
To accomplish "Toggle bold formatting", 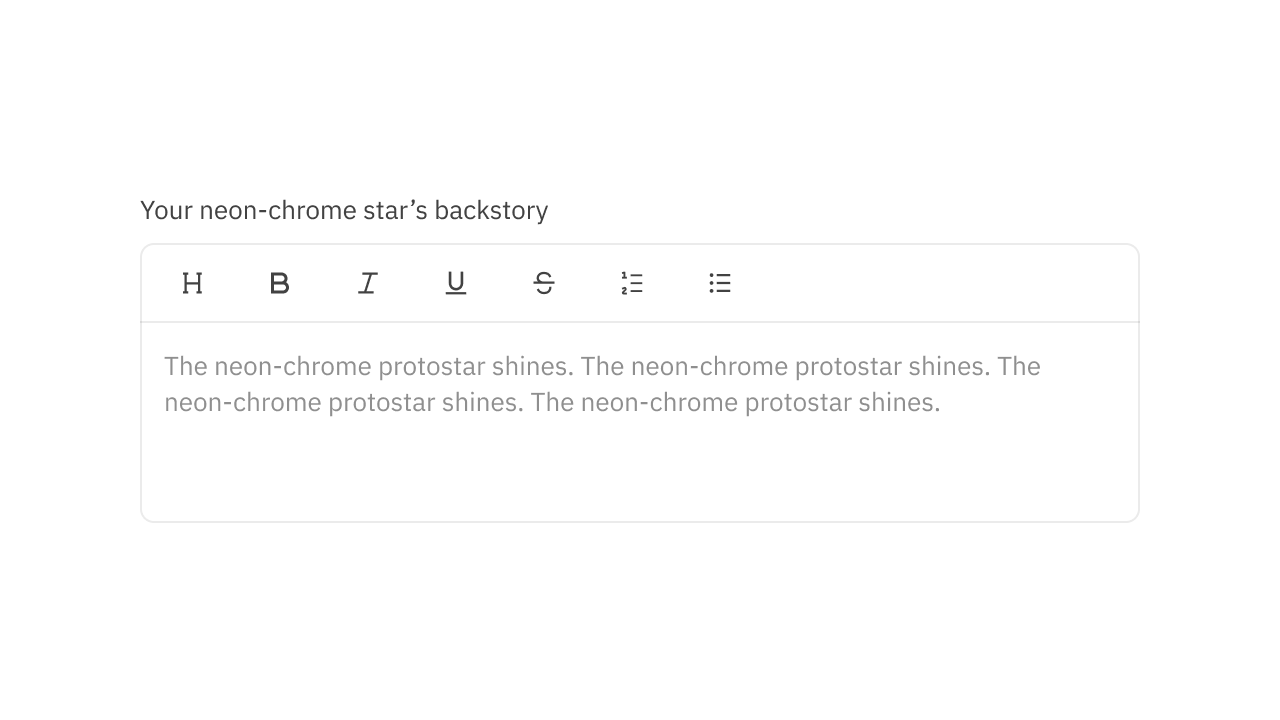I will click(280, 283).
